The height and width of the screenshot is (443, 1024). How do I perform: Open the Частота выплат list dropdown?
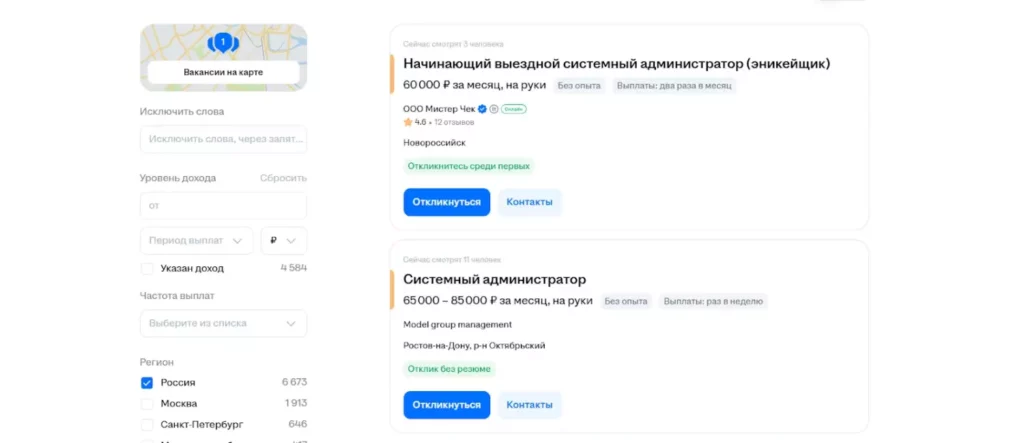pos(223,323)
